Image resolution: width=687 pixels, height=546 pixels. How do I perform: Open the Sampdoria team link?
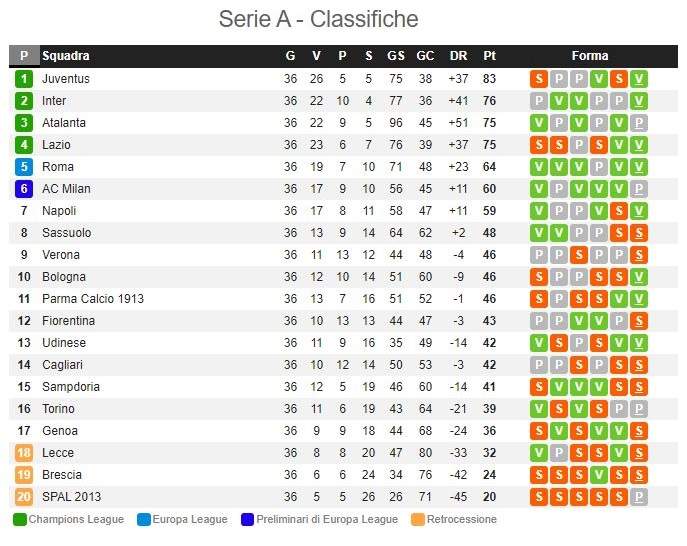(71, 387)
